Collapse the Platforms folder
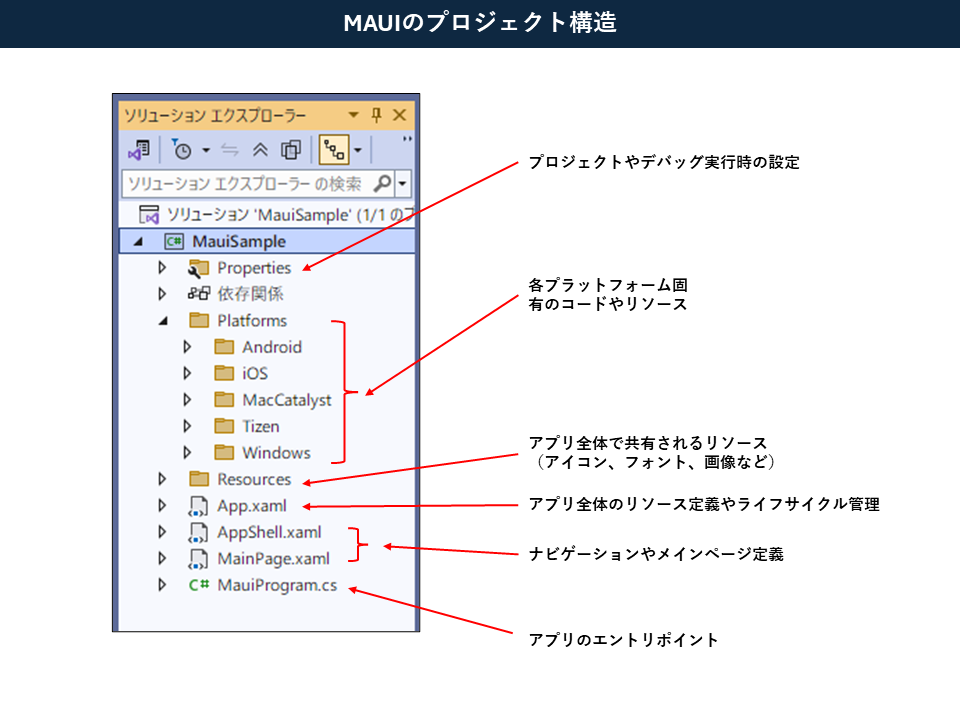The height and width of the screenshot is (720, 960). tap(163, 321)
